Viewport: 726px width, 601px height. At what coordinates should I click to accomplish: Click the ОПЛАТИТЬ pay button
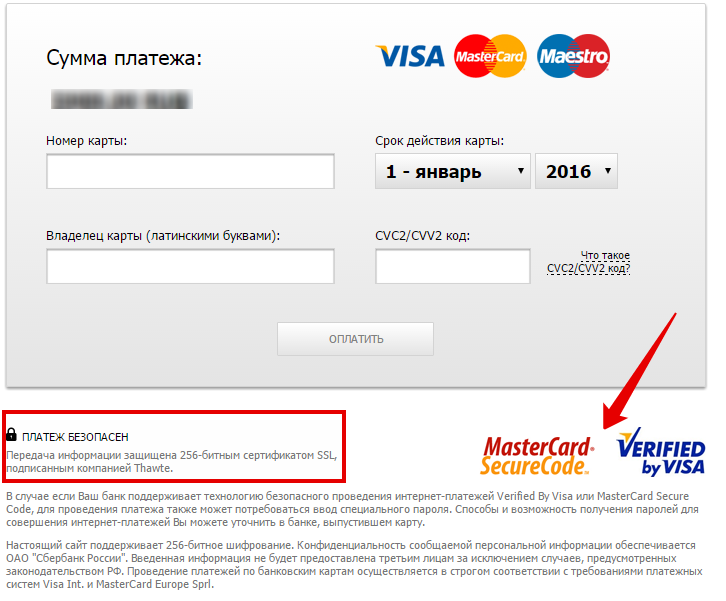pos(356,339)
